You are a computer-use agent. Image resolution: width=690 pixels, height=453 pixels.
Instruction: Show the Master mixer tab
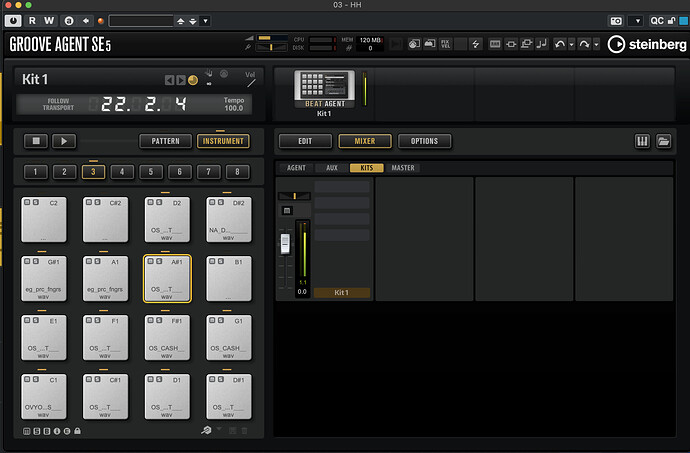[x=403, y=168]
